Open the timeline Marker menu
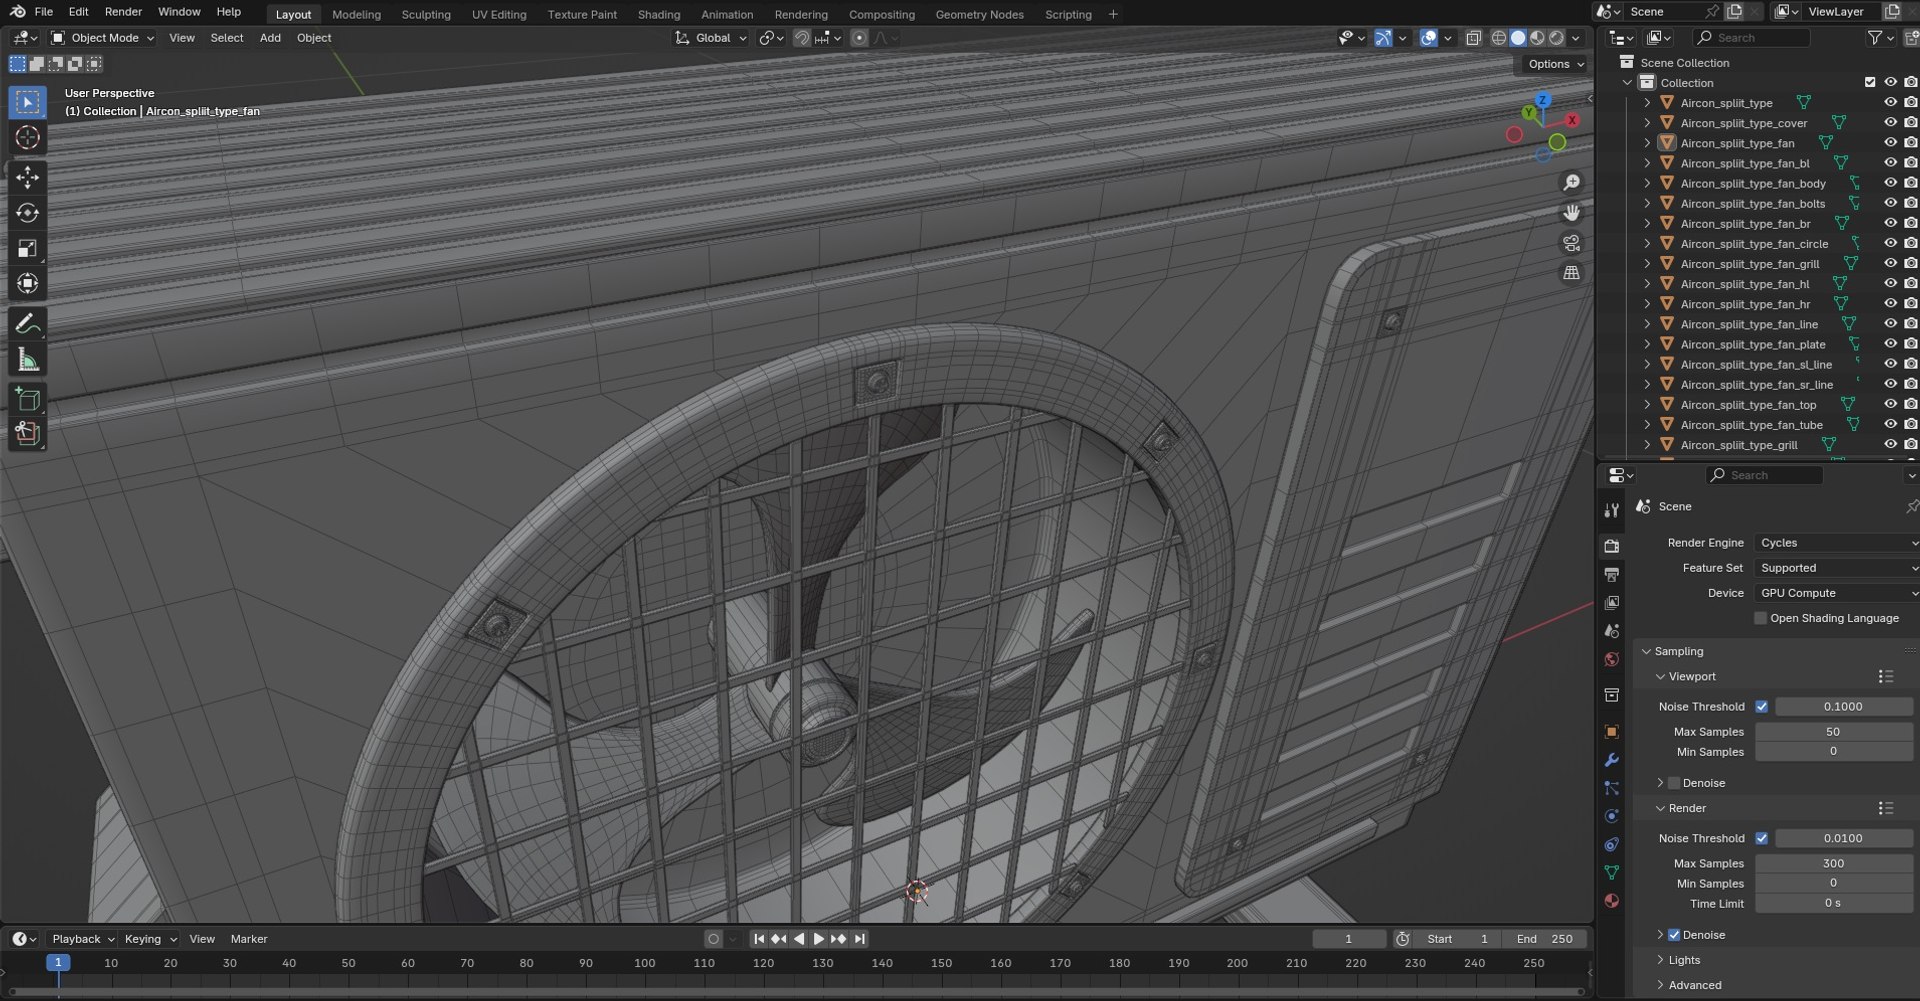Screen dimensions: 1920x1001 click(249, 940)
